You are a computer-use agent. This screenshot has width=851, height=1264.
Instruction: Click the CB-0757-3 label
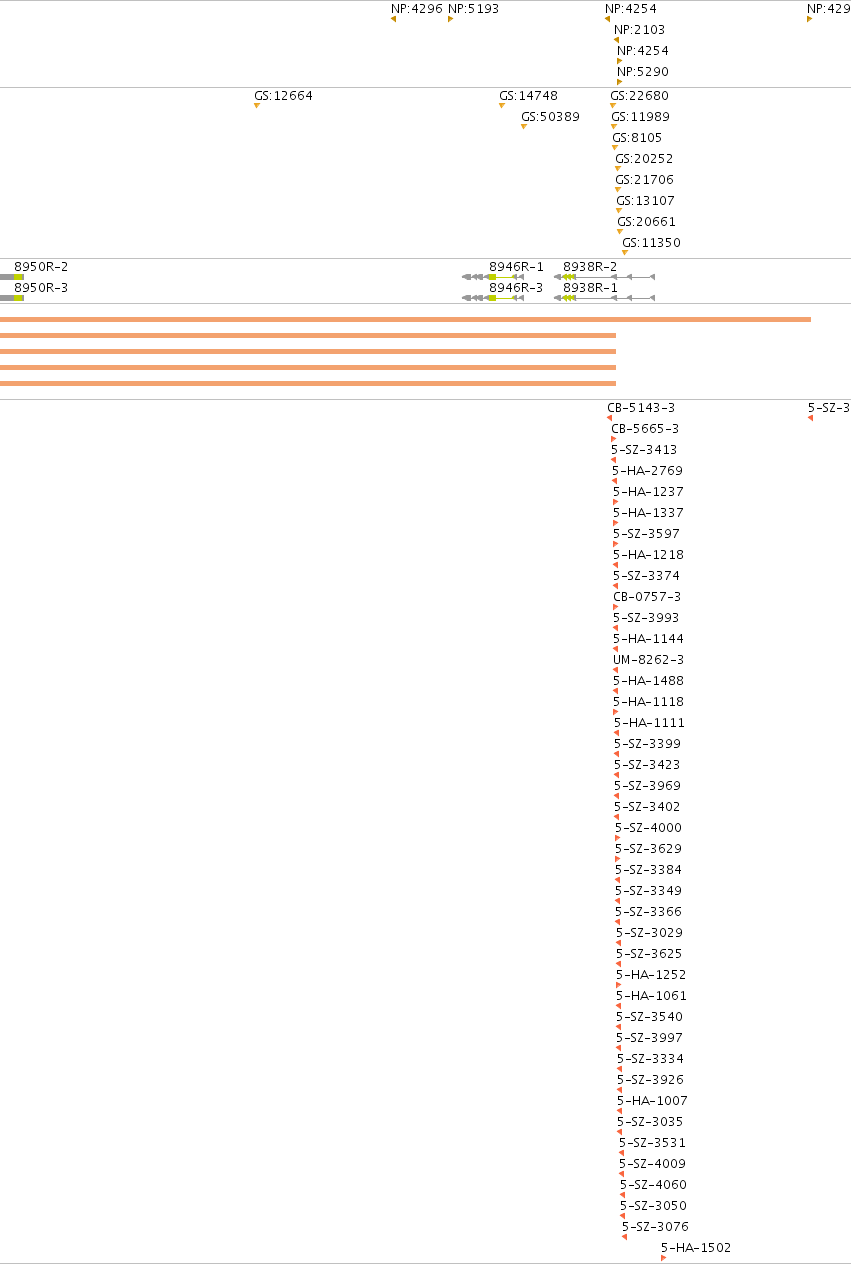[x=647, y=597]
